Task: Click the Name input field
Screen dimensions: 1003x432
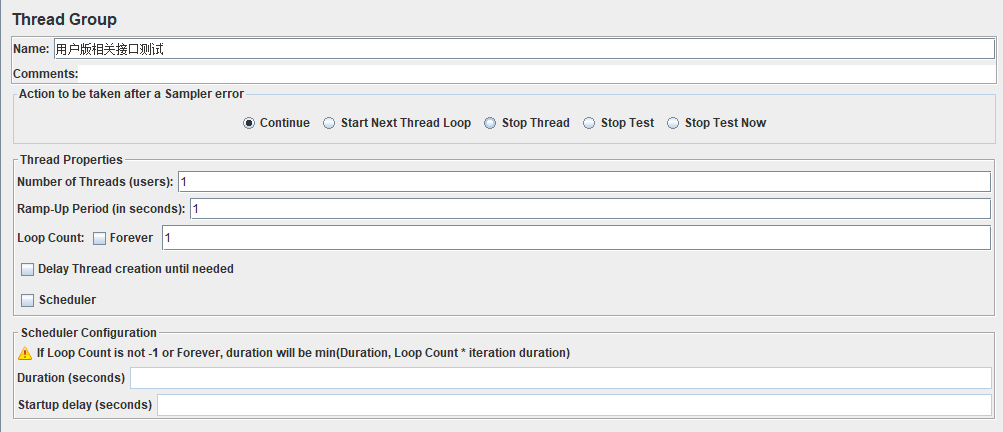Action: point(524,49)
